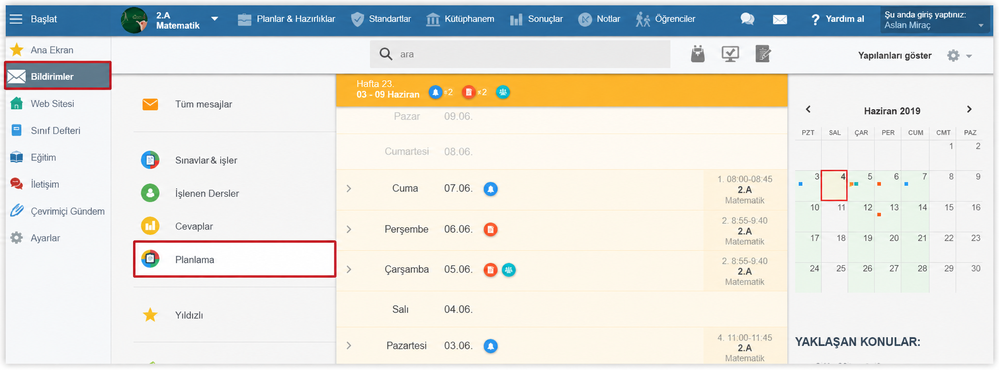This screenshot has width=999, height=370.
Task: Go to next month in calendar
Action: pyautogui.click(x=969, y=110)
